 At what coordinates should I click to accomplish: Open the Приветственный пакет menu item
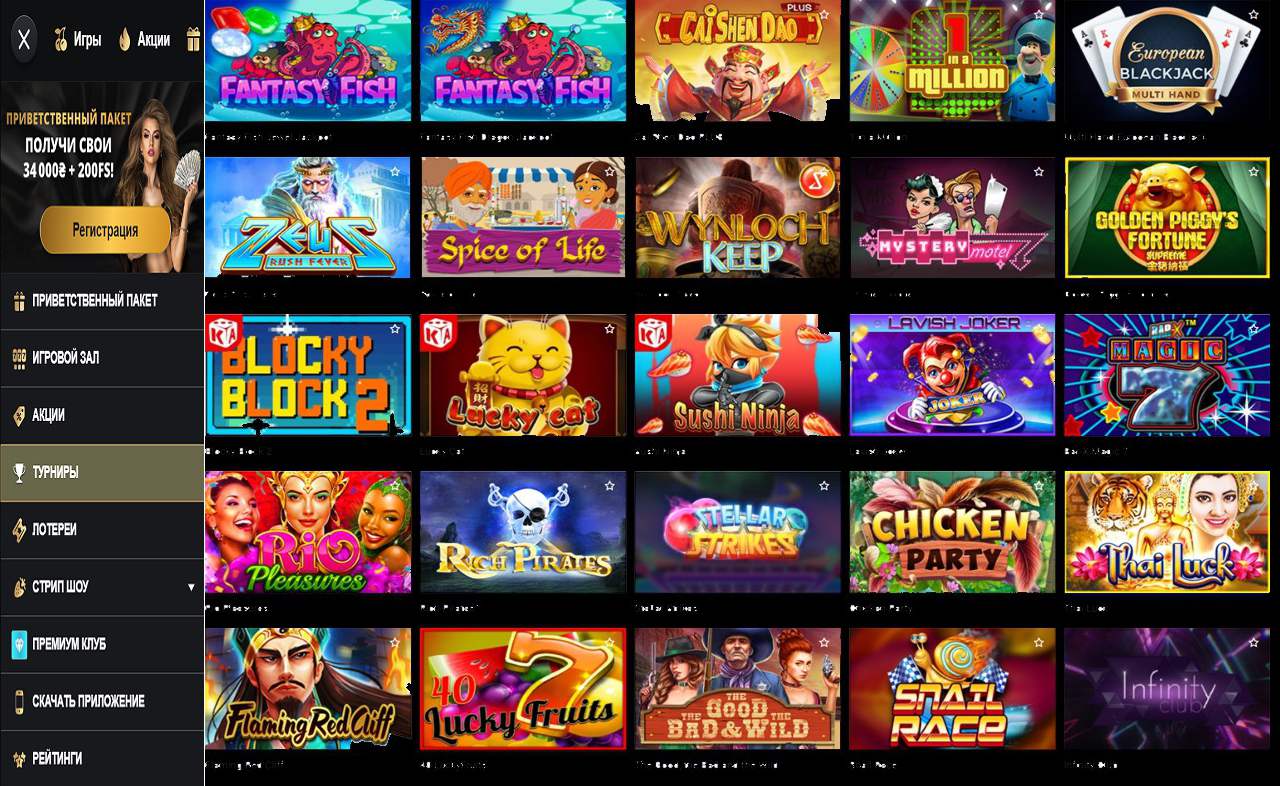click(x=102, y=300)
